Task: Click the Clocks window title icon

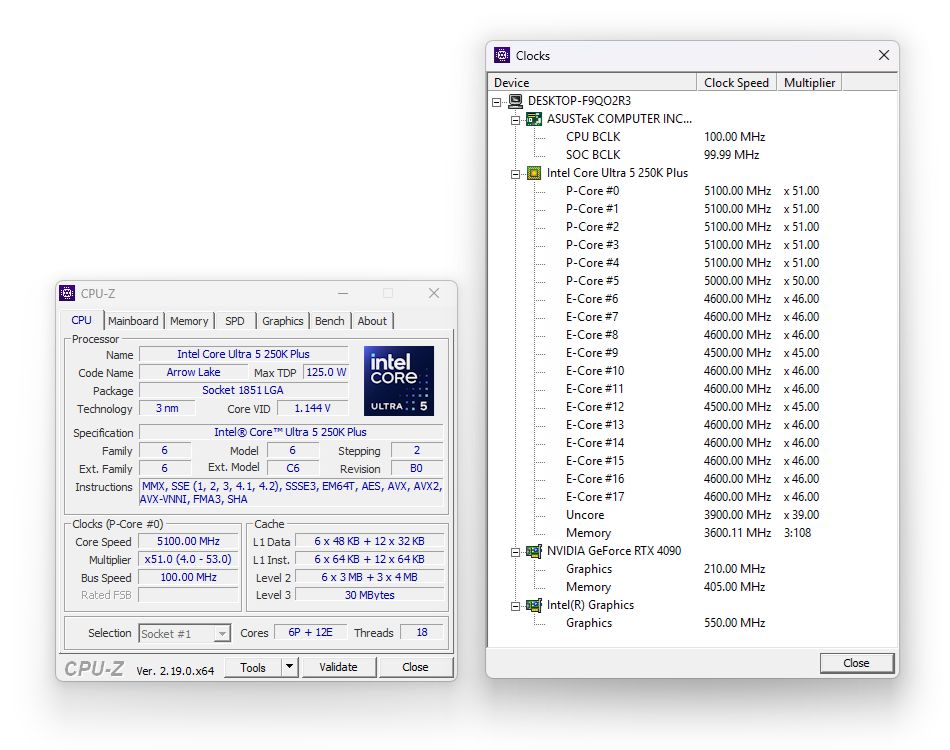Action: tap(502, 55)
